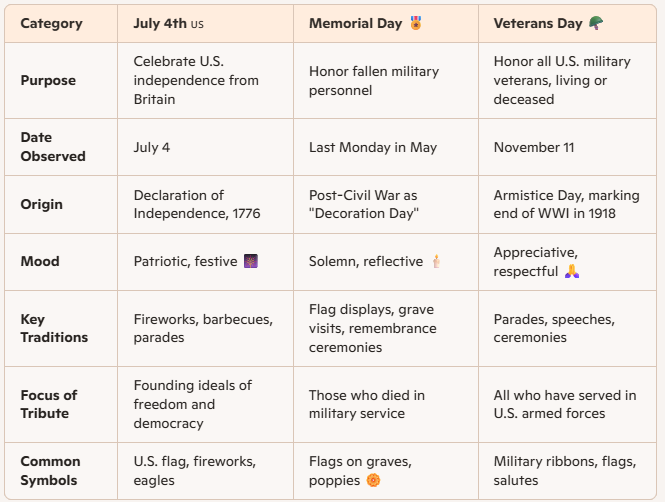Click the poppy flower emoji after poppies

click(x=372, y=480)
